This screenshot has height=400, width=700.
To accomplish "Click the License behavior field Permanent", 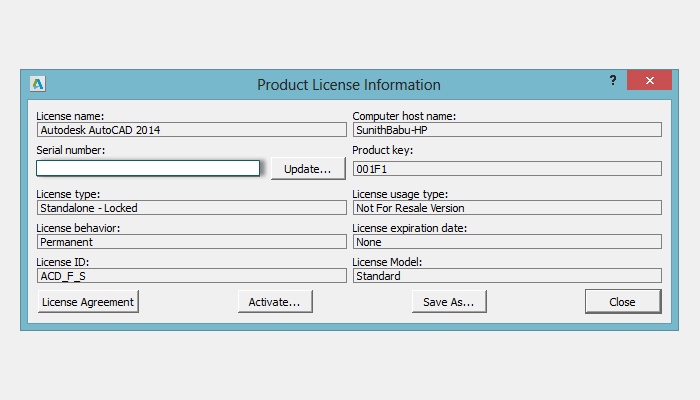I will coord(192,242).
